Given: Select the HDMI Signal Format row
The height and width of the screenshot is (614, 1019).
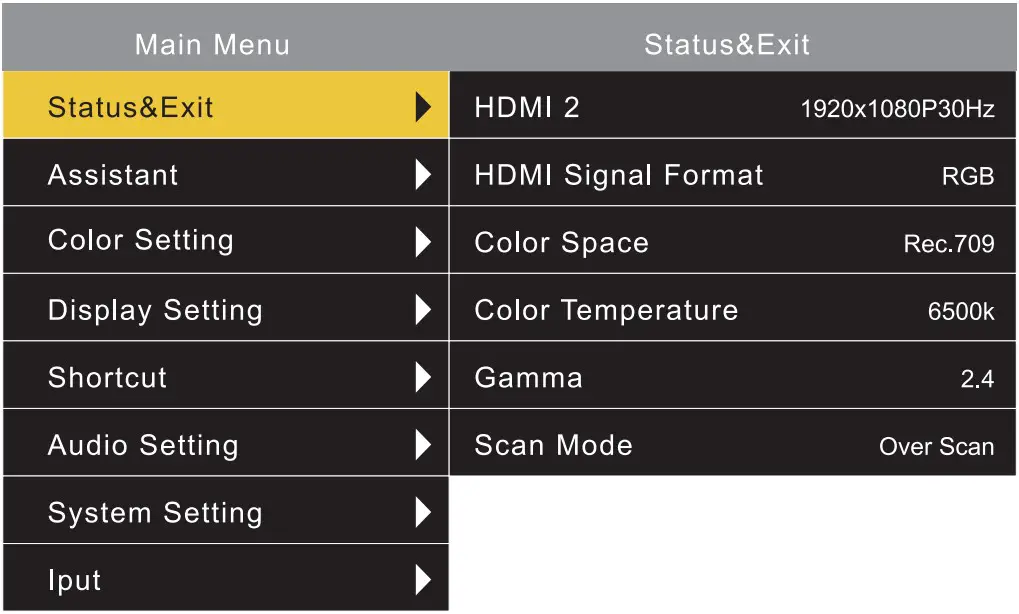Looking at the screenshot, I should click(733, 175).
